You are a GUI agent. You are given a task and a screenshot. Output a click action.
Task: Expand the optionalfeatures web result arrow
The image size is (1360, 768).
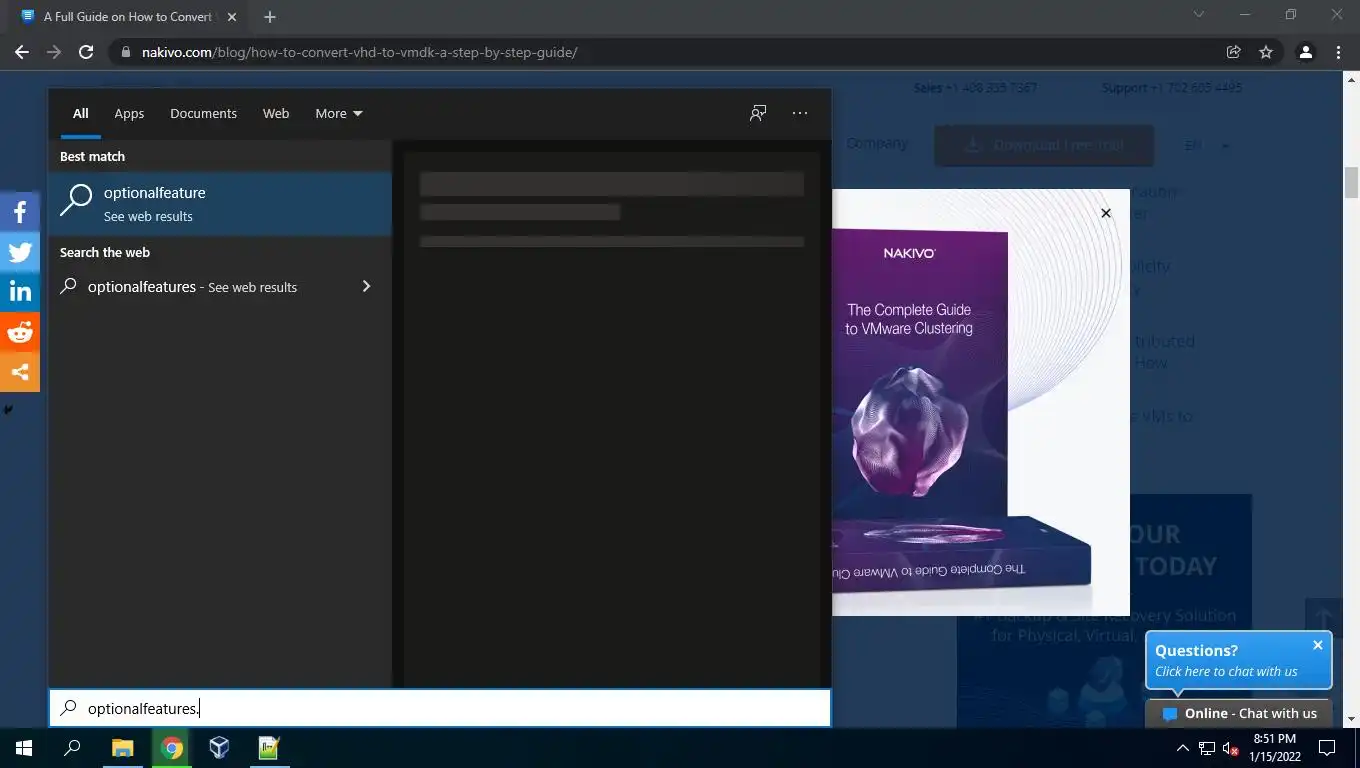click(x=366, y=287)
